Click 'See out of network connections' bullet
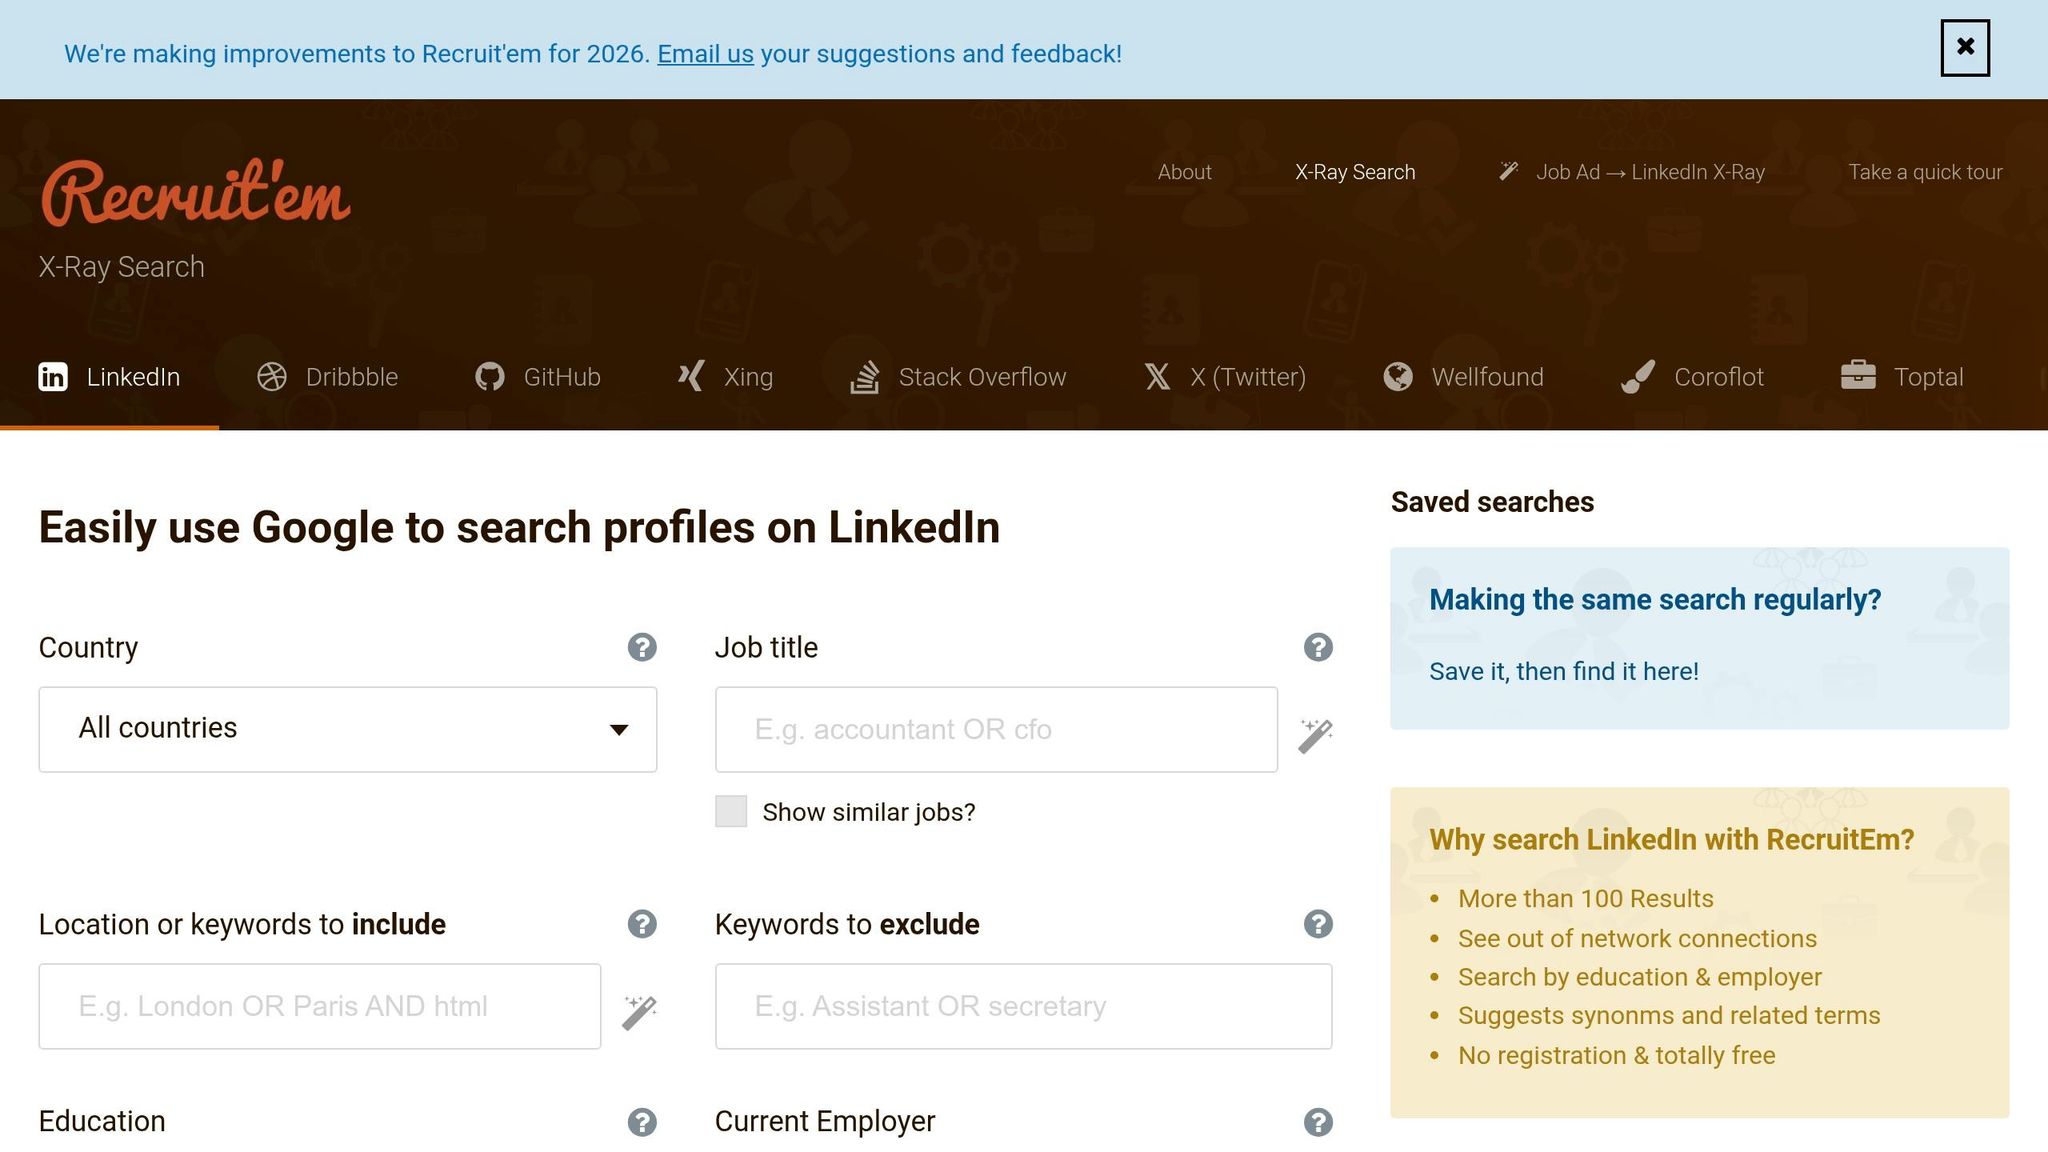Image resolution: width=2048 pixels, height=1152 pixels. pos(1637,938)
